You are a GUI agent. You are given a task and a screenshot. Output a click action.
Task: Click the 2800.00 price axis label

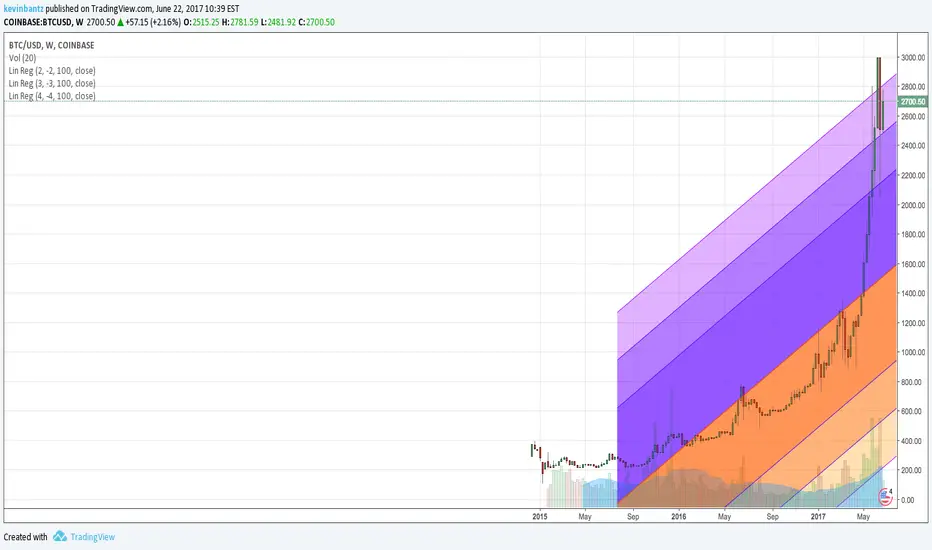[913, 87]
